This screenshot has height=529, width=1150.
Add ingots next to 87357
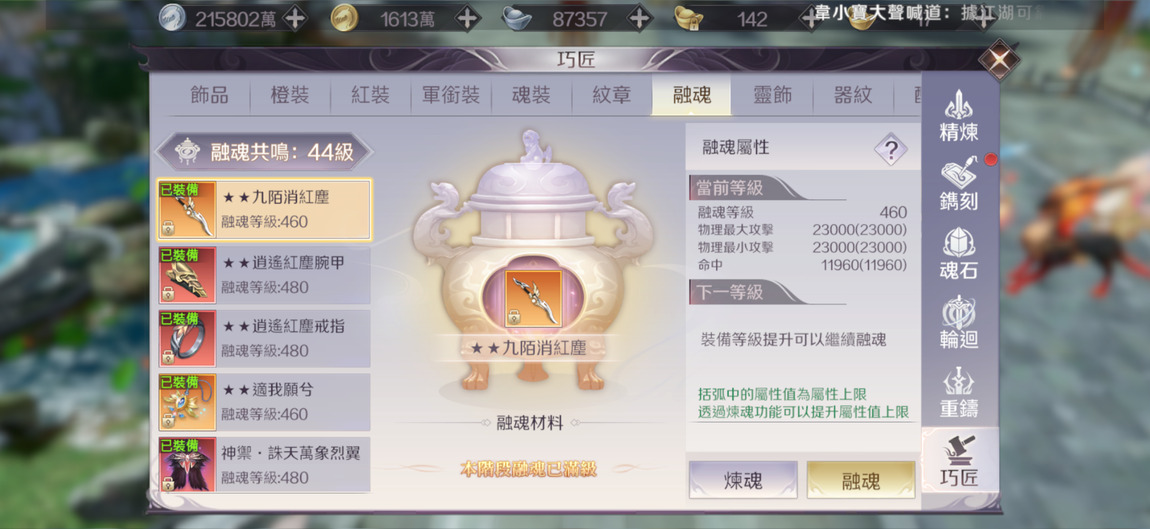[x=640, y=18]
